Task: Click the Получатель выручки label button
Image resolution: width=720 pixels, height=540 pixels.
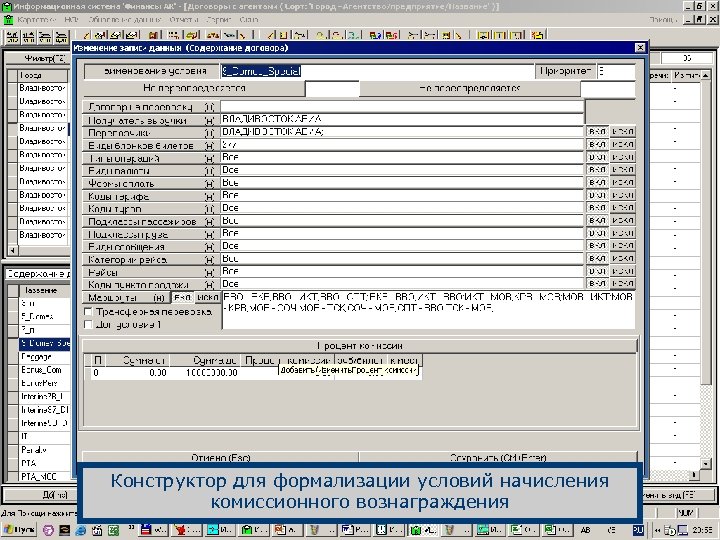Action: coord(150,120)
